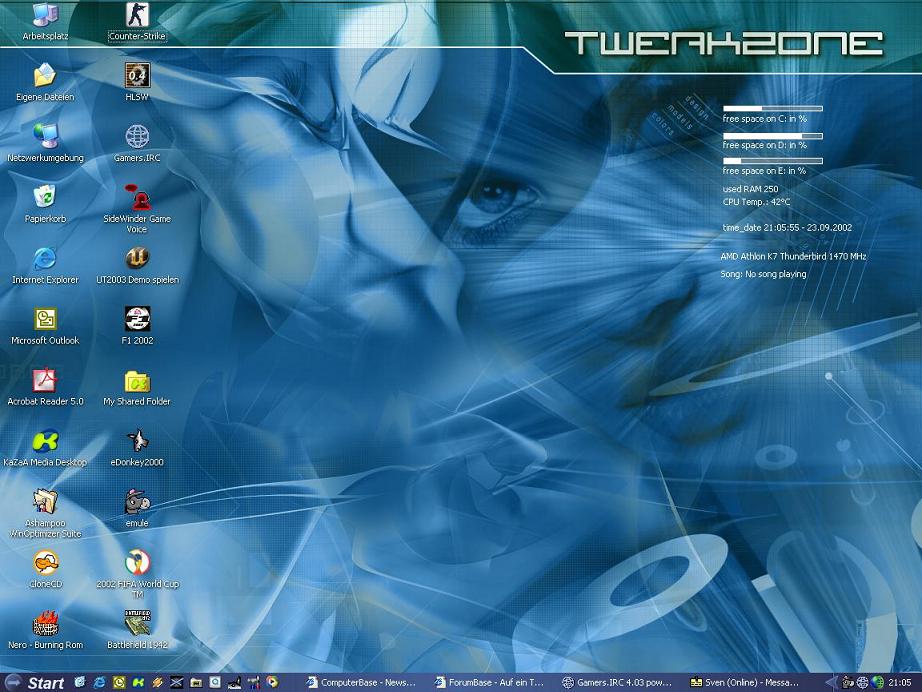This screenshot has width=922, height=692.
Task: Click the Start button
Action: point(34,683)
